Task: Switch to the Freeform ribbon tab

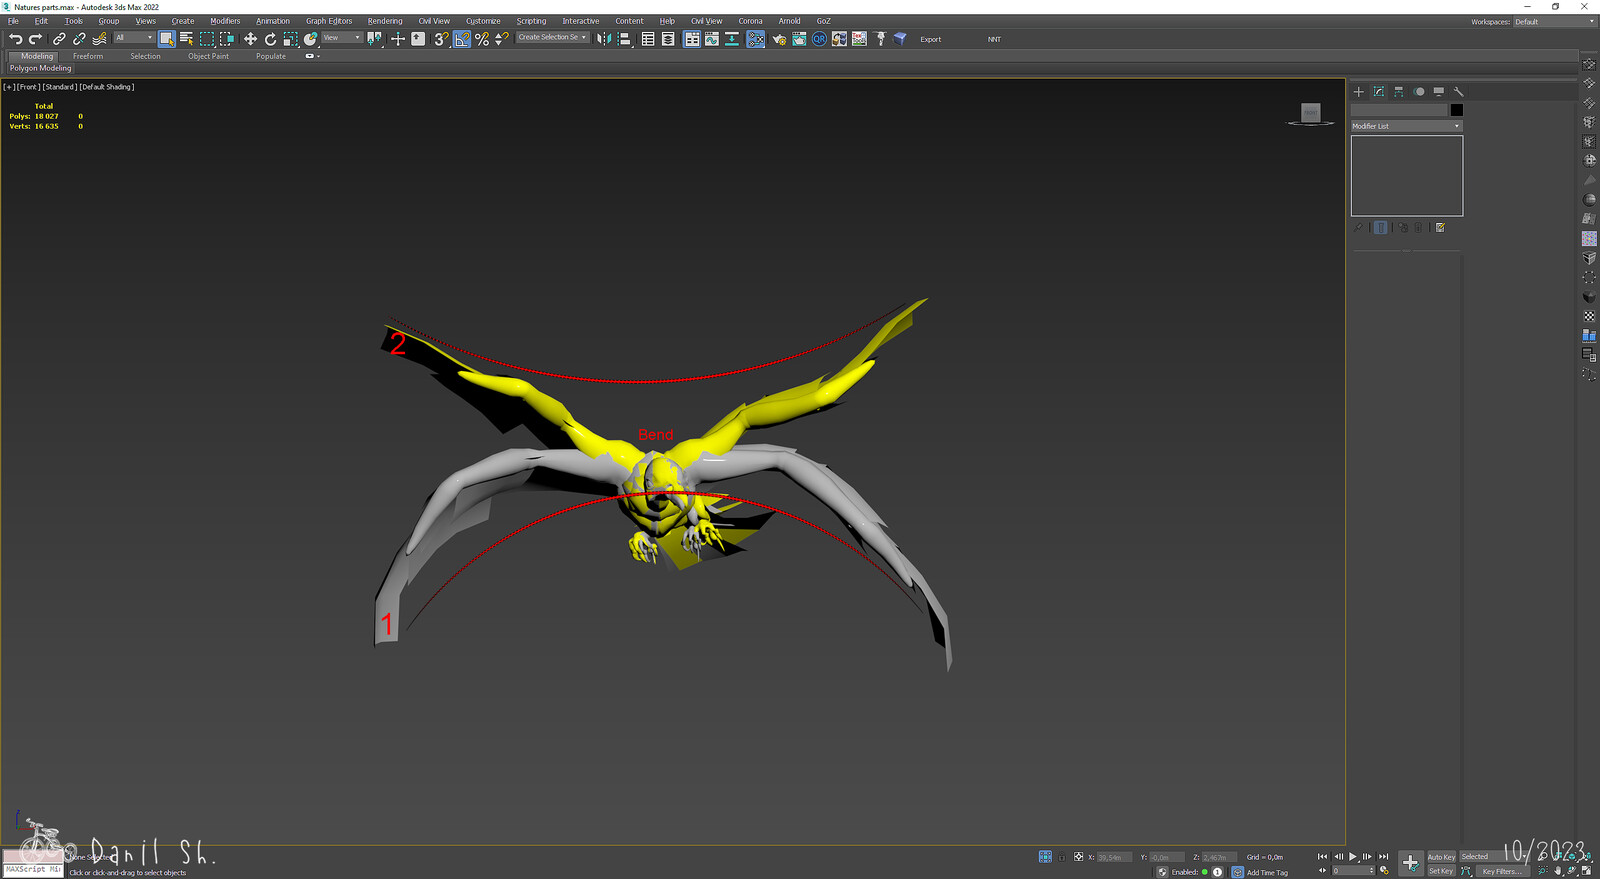Action: click(x=88, y=56)
